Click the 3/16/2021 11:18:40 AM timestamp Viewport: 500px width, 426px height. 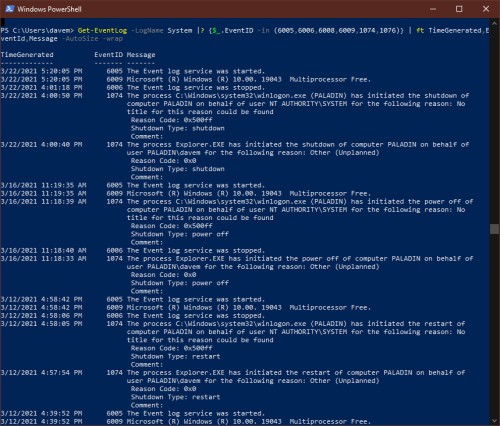pos(43,251)
